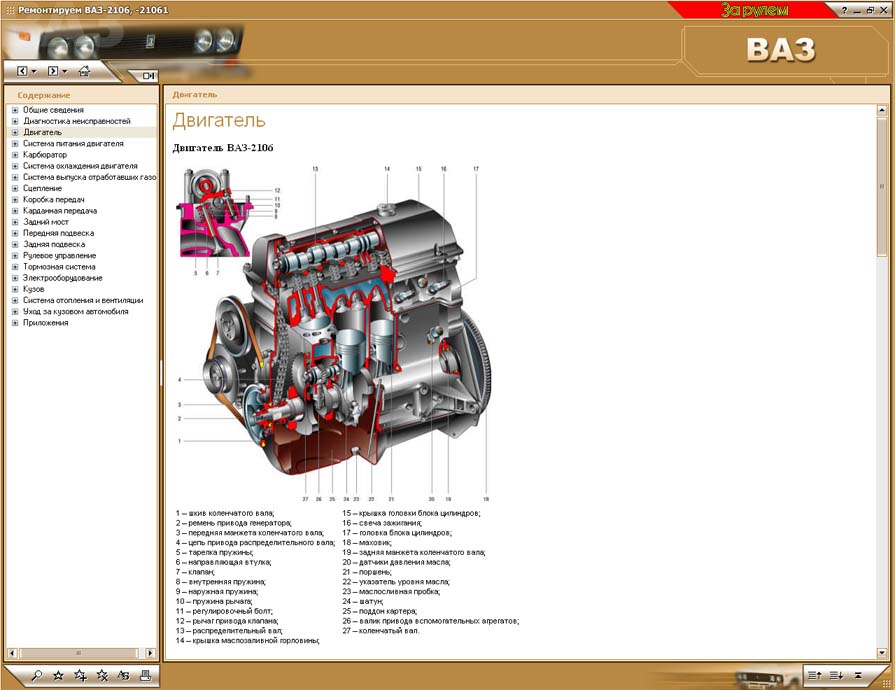Click the help question mark in title bar
Viewport: 895px width, 690px height.
tap(845, 10)
